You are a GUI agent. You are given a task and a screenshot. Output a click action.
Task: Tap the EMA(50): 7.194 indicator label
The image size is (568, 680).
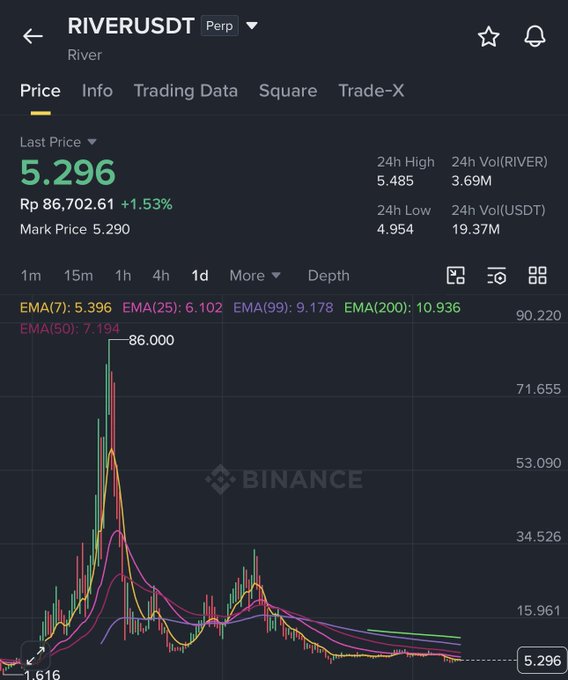[x=69, y=328]
